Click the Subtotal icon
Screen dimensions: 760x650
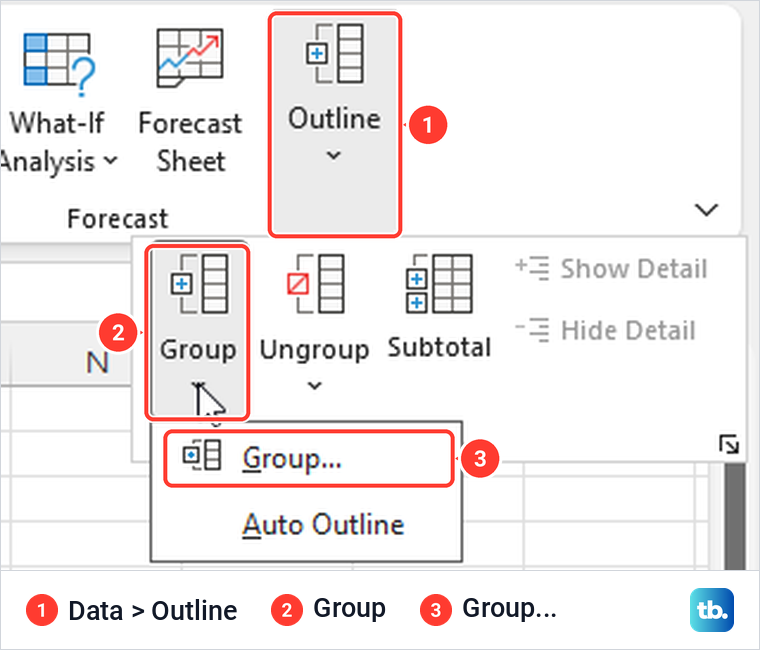(439, 284)
